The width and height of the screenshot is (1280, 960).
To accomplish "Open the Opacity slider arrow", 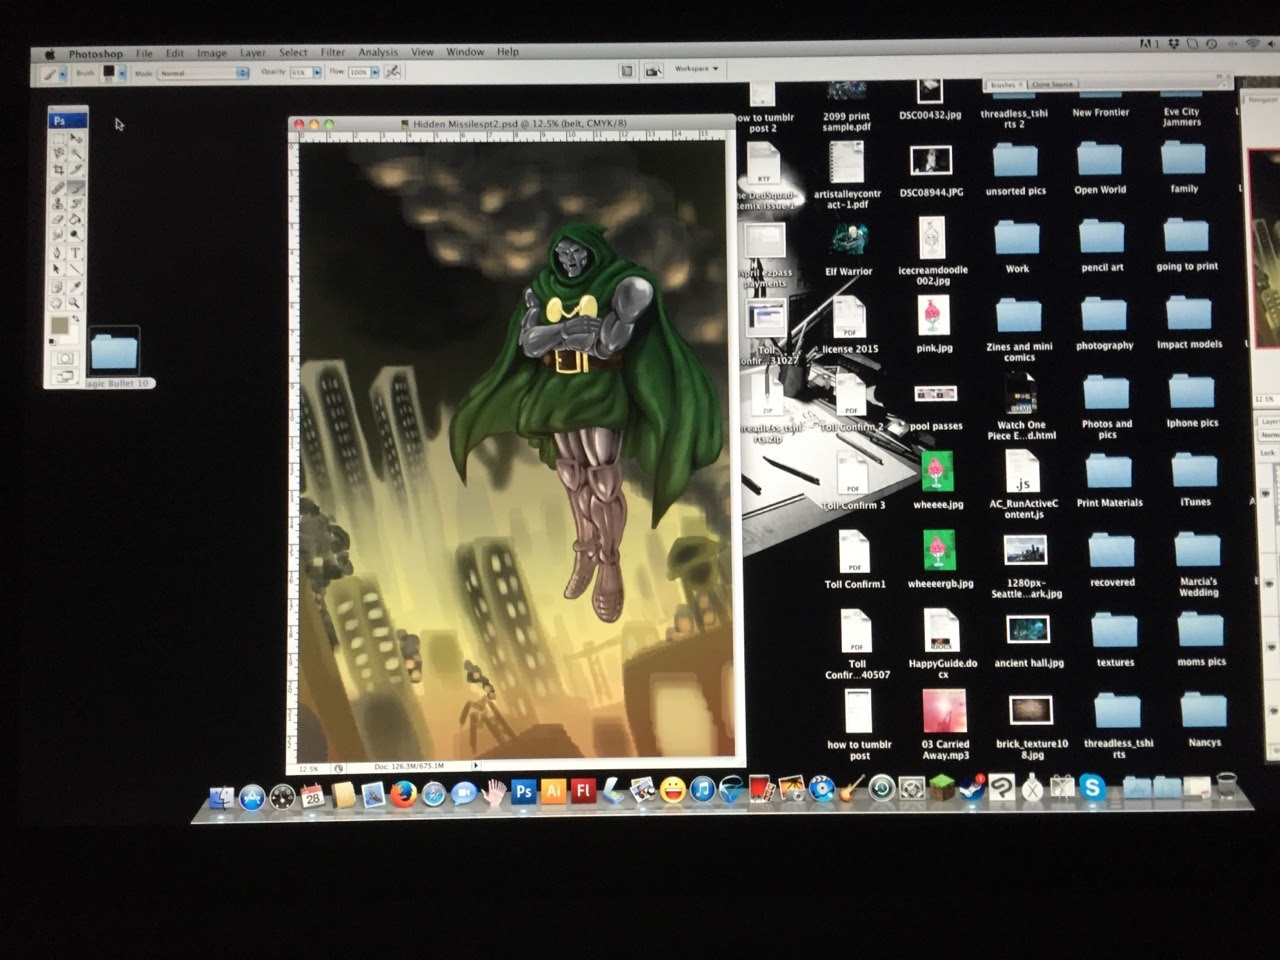I will click(317, 73).
